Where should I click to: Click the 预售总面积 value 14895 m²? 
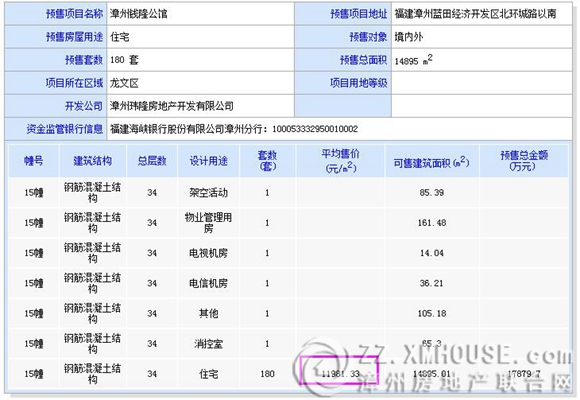click(x=413, y=60)
